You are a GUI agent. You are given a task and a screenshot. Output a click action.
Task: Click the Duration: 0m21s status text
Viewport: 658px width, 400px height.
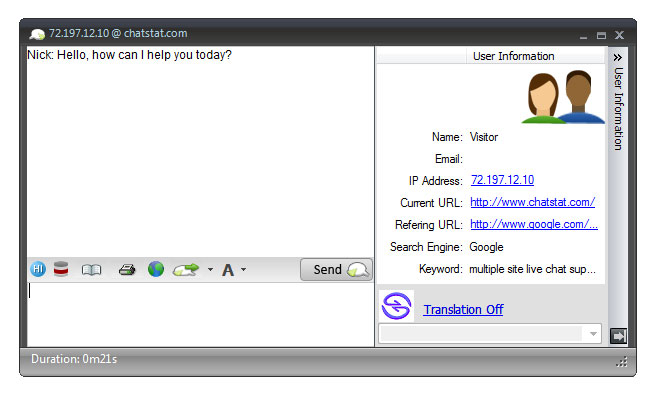click(x=74, y=359)
